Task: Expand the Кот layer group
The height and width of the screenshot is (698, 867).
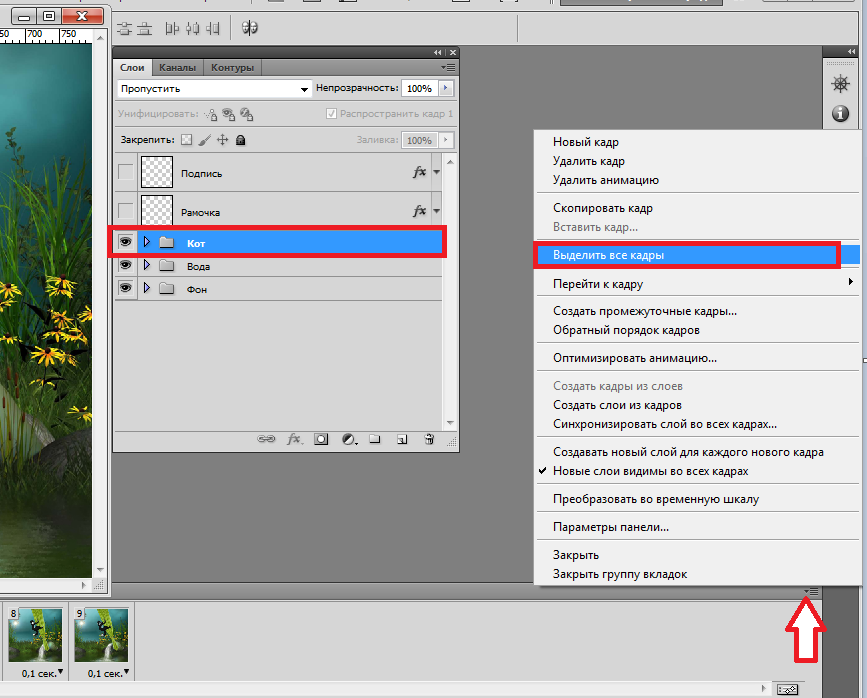Action: pyautogui.click(x=147, y=242)
